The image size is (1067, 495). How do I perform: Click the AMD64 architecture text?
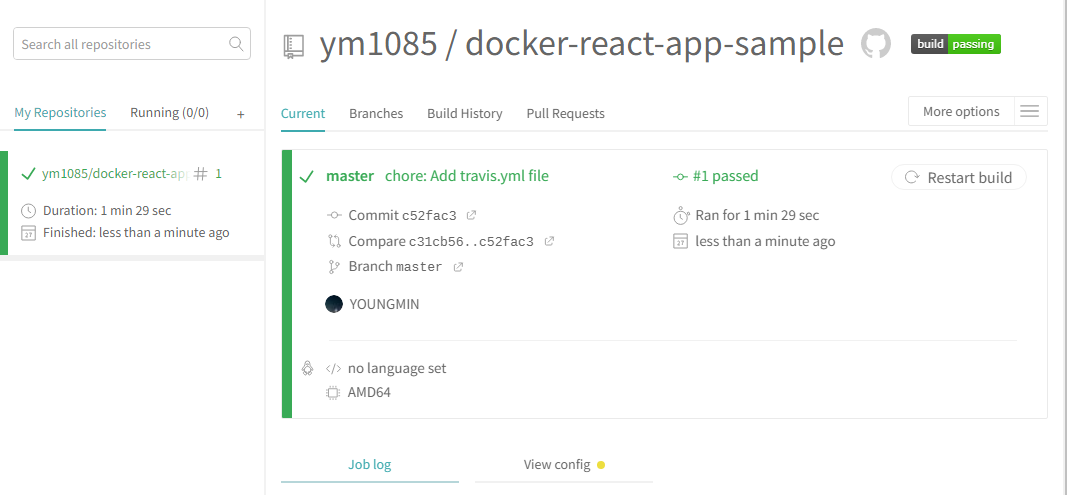pos(369,393)
